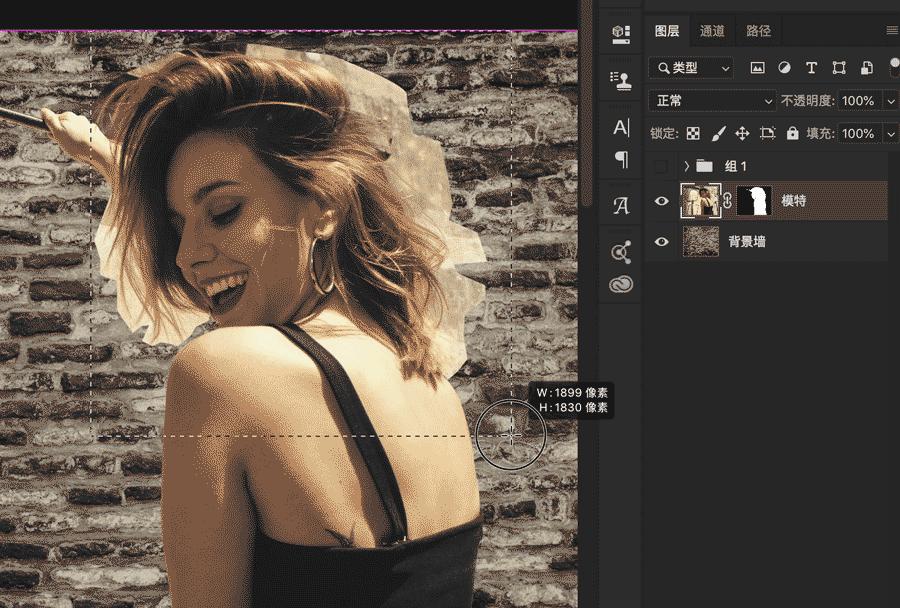900x608 pixels.
Task: Filter layers by type layers icon
Action: 811,68
